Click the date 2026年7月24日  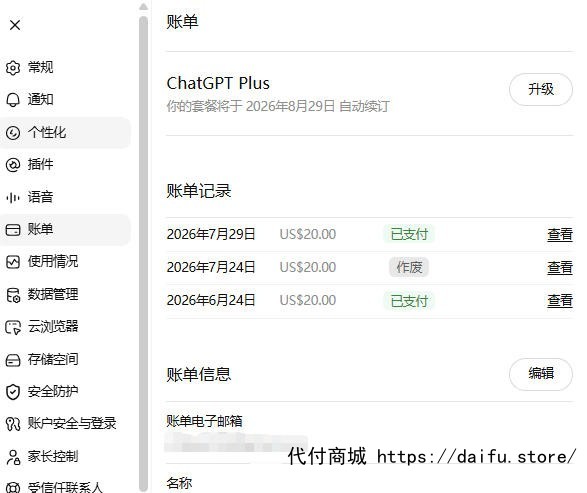click(x=211, y=267)
